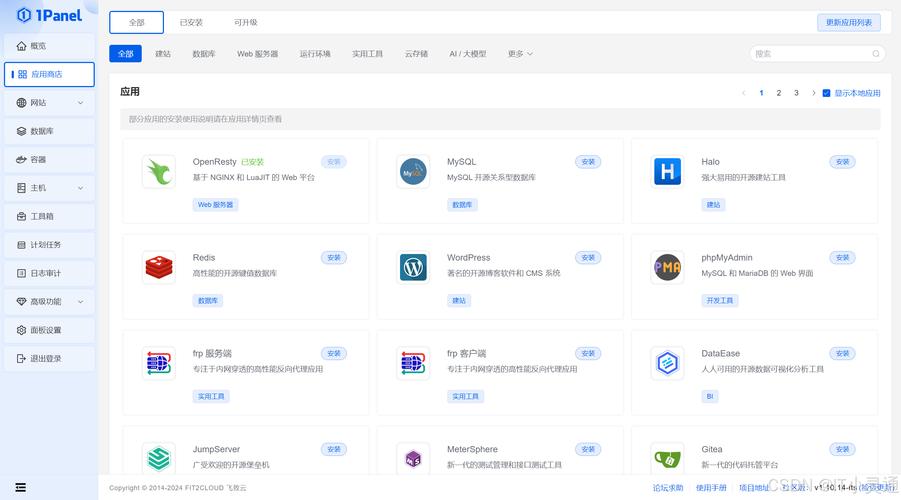Click the MySQL app icon
This screenshot has height=500, width=901.
click(413, 171)
